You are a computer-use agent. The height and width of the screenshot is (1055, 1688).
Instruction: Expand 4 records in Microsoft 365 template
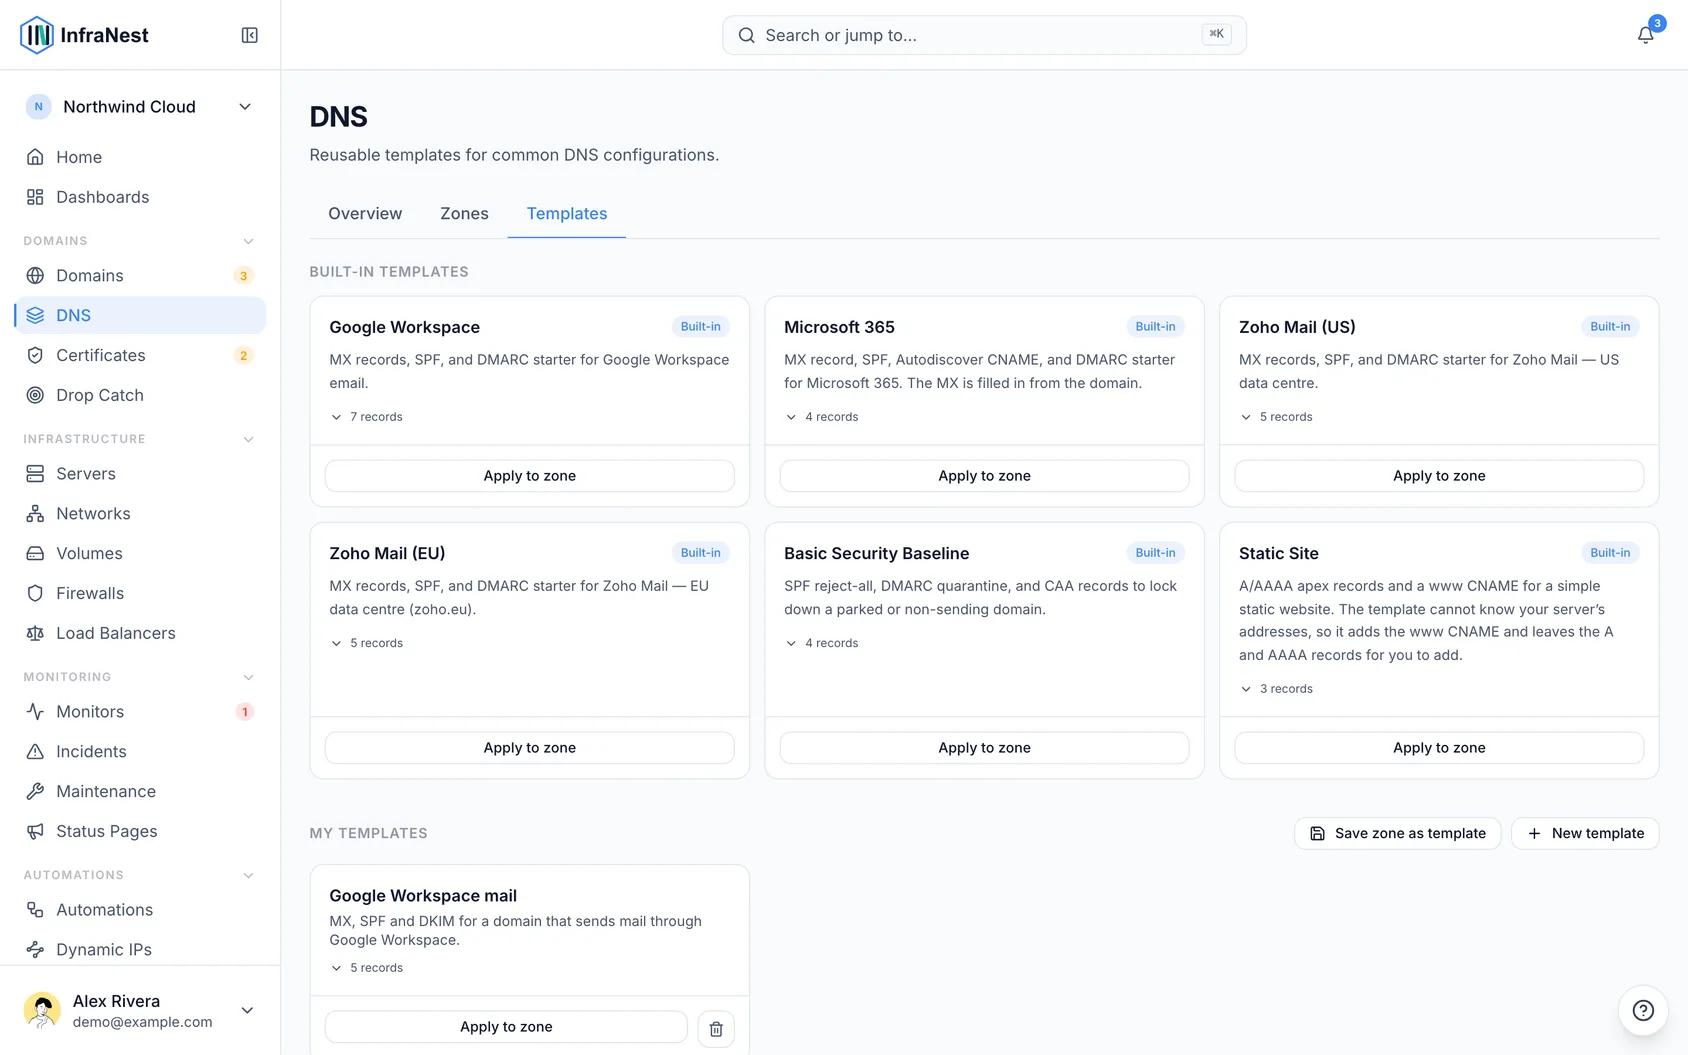(x=821, y=417)
